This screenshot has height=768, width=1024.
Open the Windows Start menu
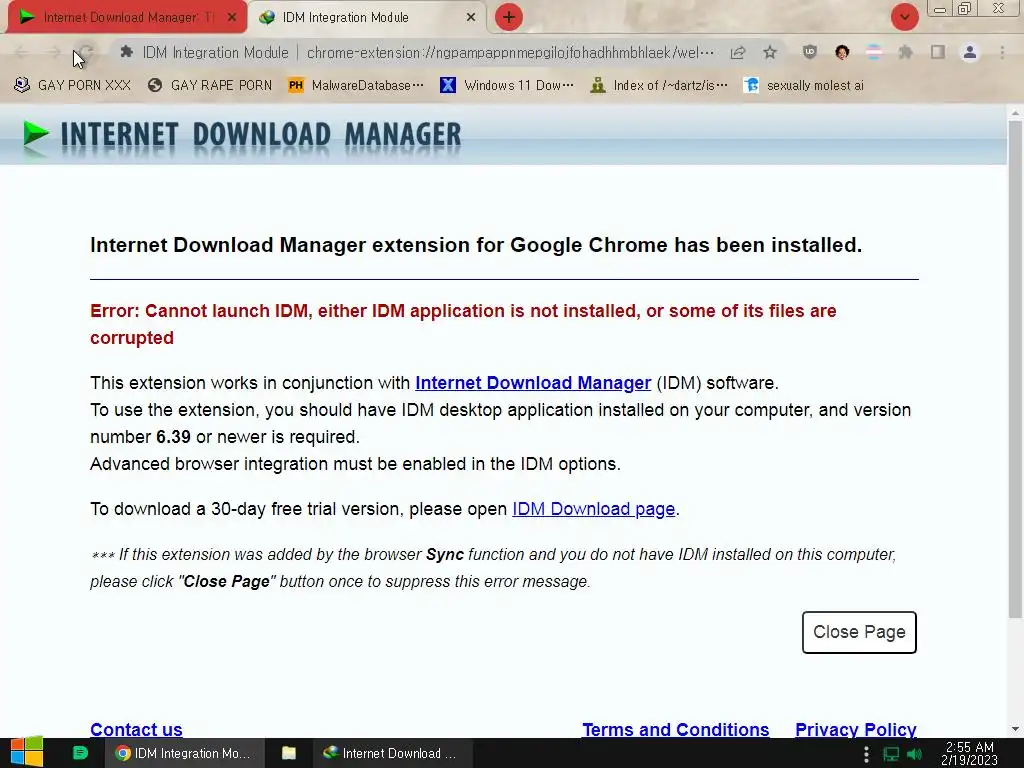click(27, 753)
